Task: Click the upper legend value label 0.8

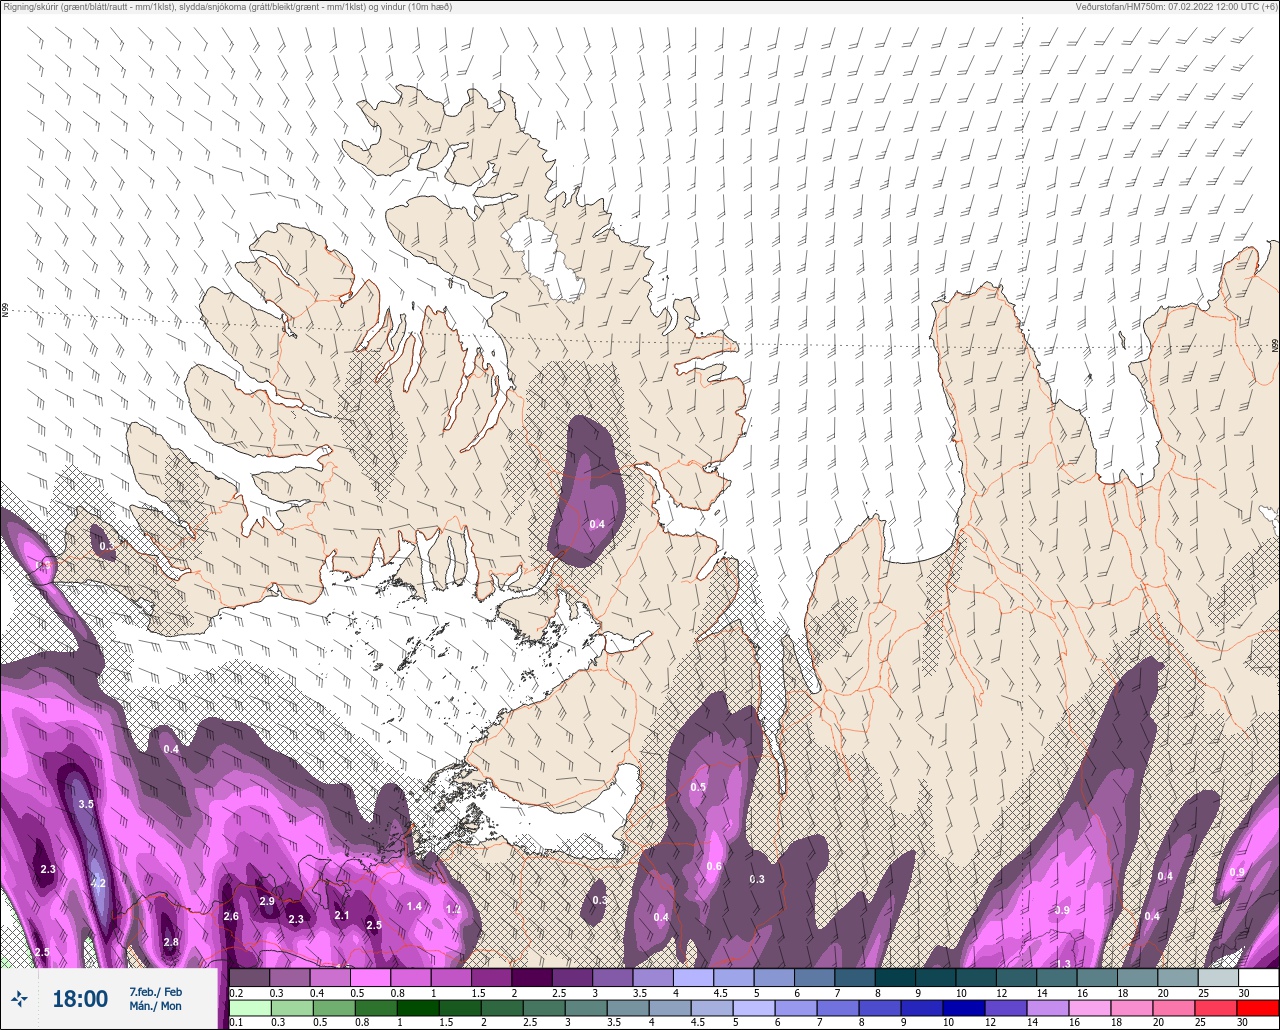Action: tap(398, 992)
